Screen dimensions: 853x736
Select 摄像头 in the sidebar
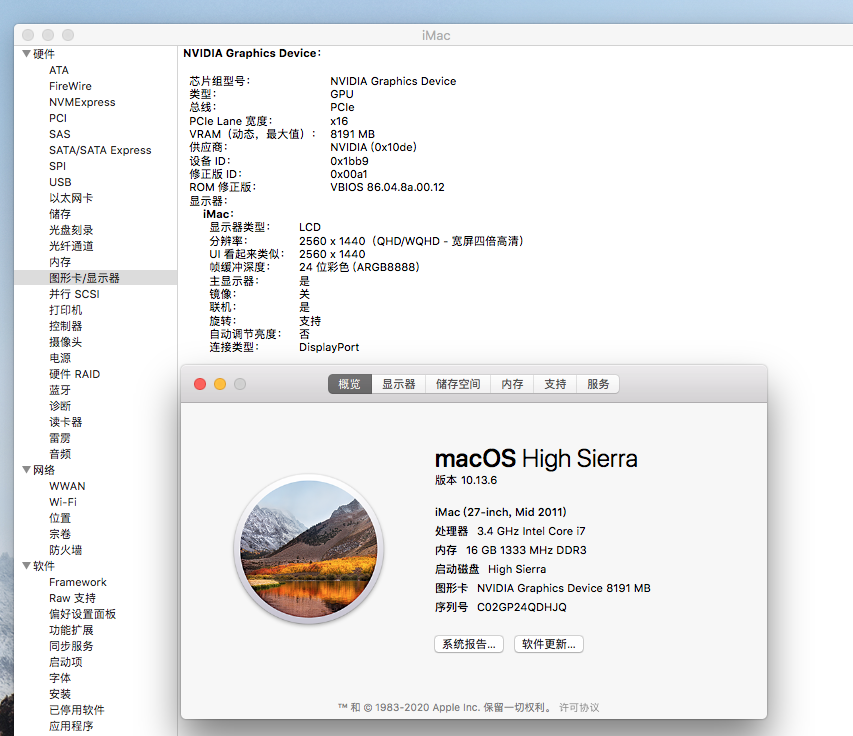(x=65, y=342)
